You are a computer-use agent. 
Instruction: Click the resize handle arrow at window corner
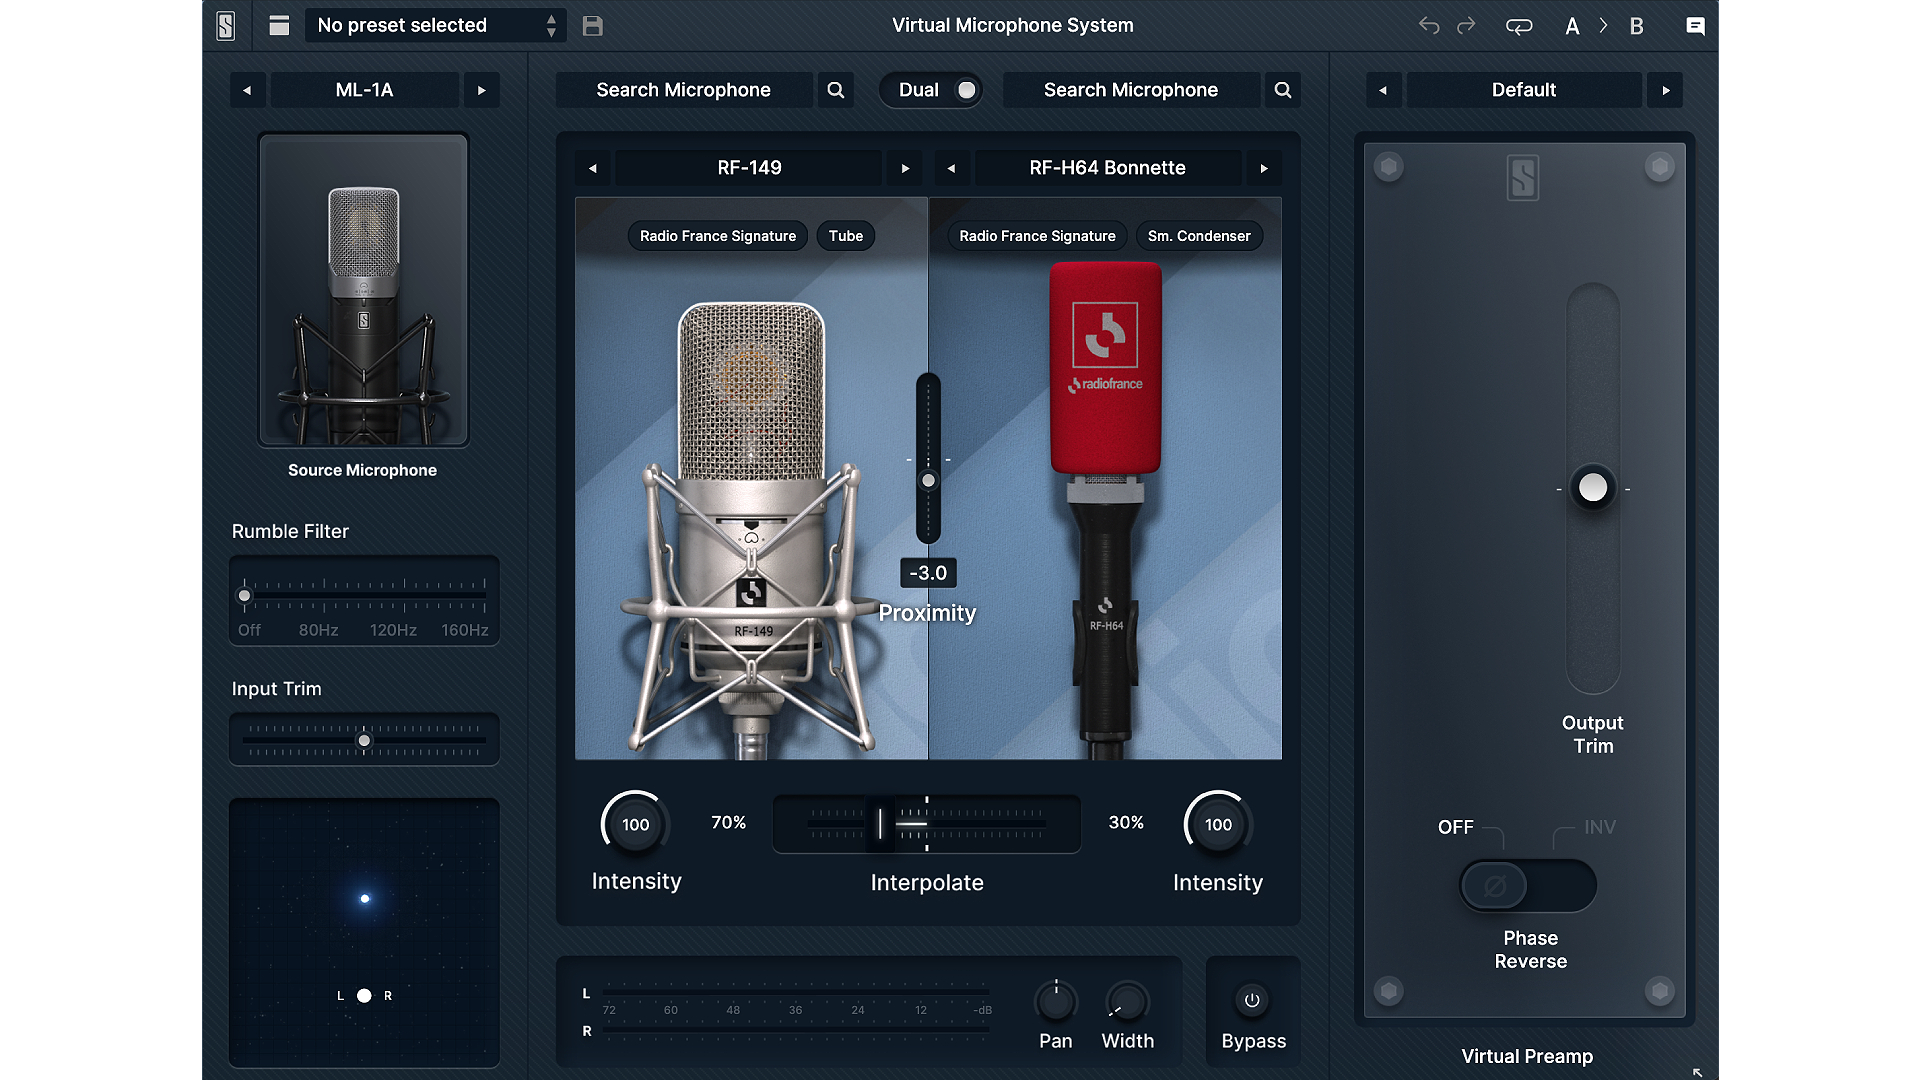[1697, 1072]
